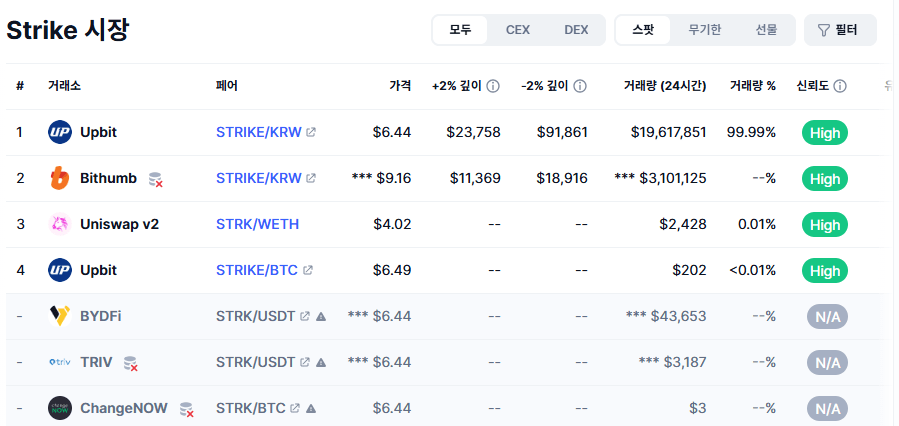
Task: Click the $91,861 depth value
Action: click(562, 132)
